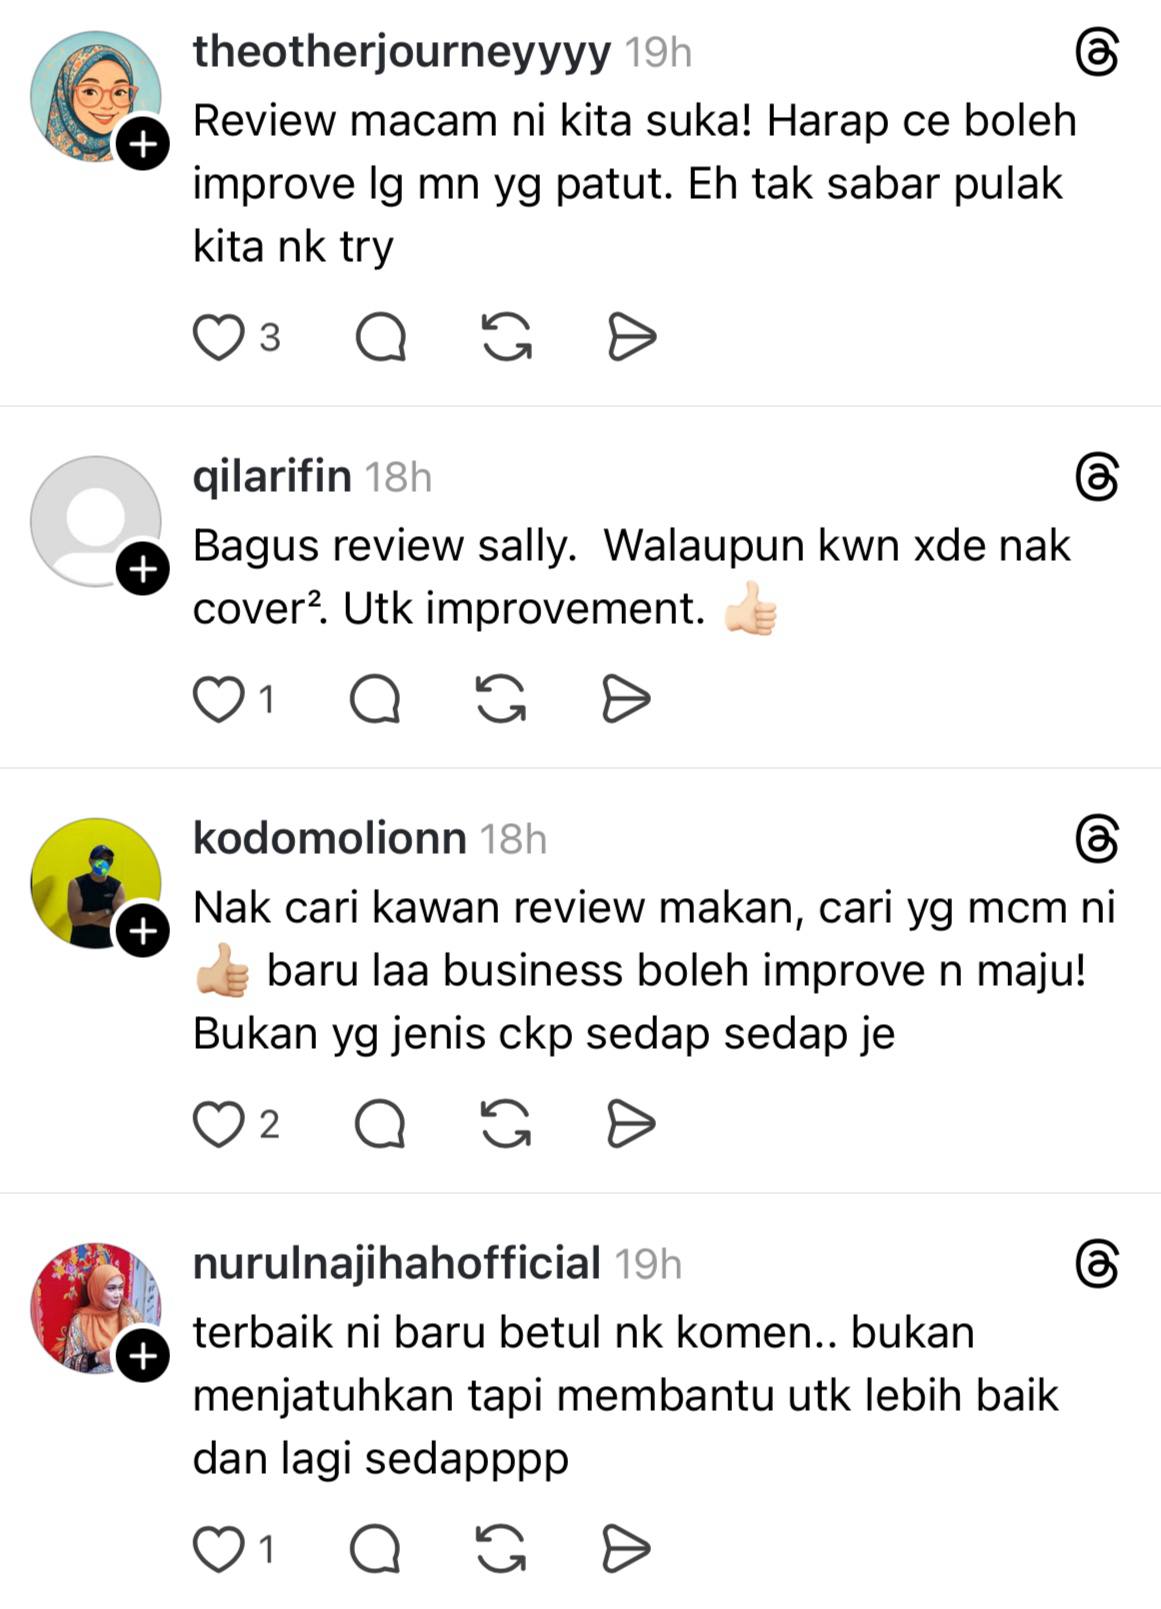
Task: Like qilarifin's comment
Action: [x=218, y=699]
